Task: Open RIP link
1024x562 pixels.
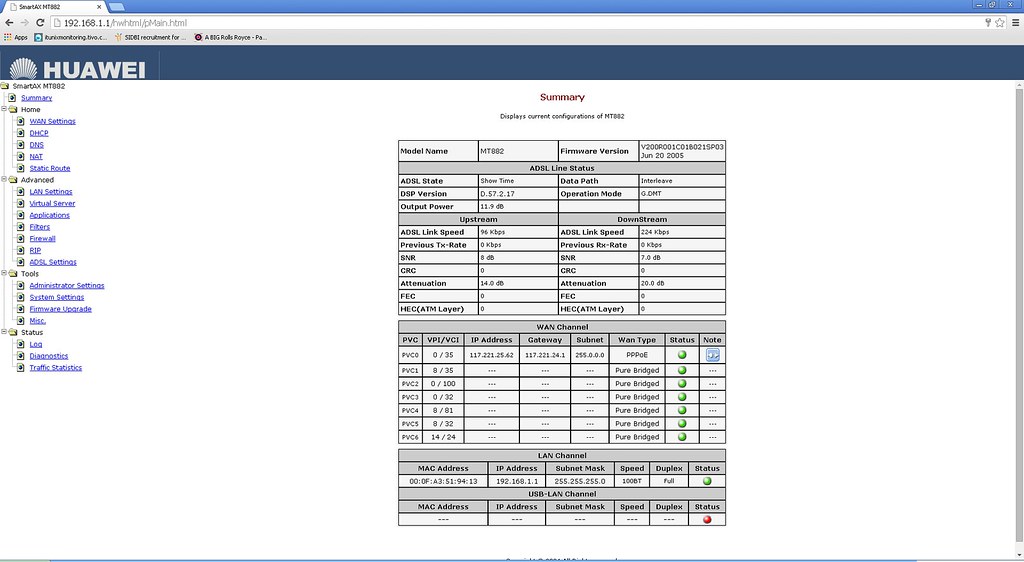Action: coord(35,251)
